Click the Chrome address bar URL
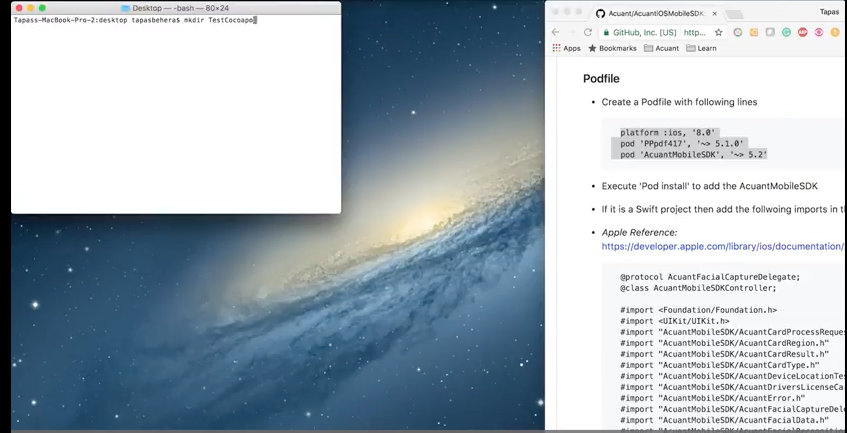This screenshot has height=433, width=847. (x=694, y=32)
